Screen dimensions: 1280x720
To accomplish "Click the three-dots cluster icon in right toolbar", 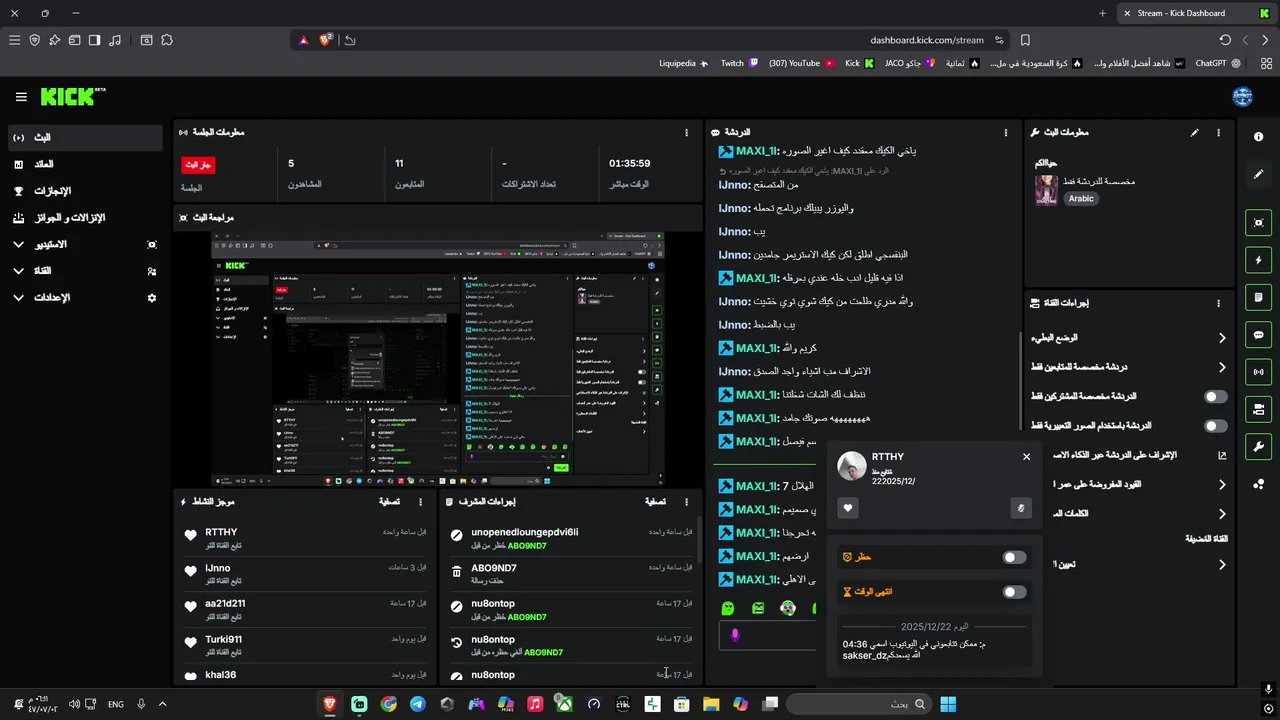I will [x=1259, y=484].
